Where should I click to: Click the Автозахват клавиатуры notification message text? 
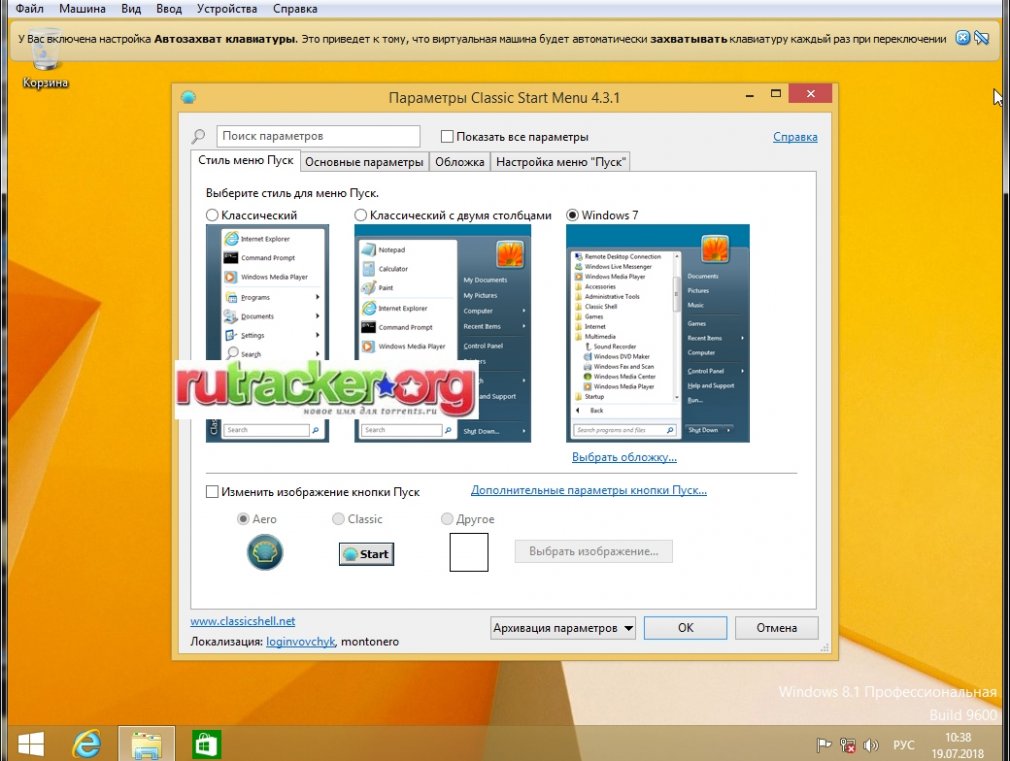(482, 39)
